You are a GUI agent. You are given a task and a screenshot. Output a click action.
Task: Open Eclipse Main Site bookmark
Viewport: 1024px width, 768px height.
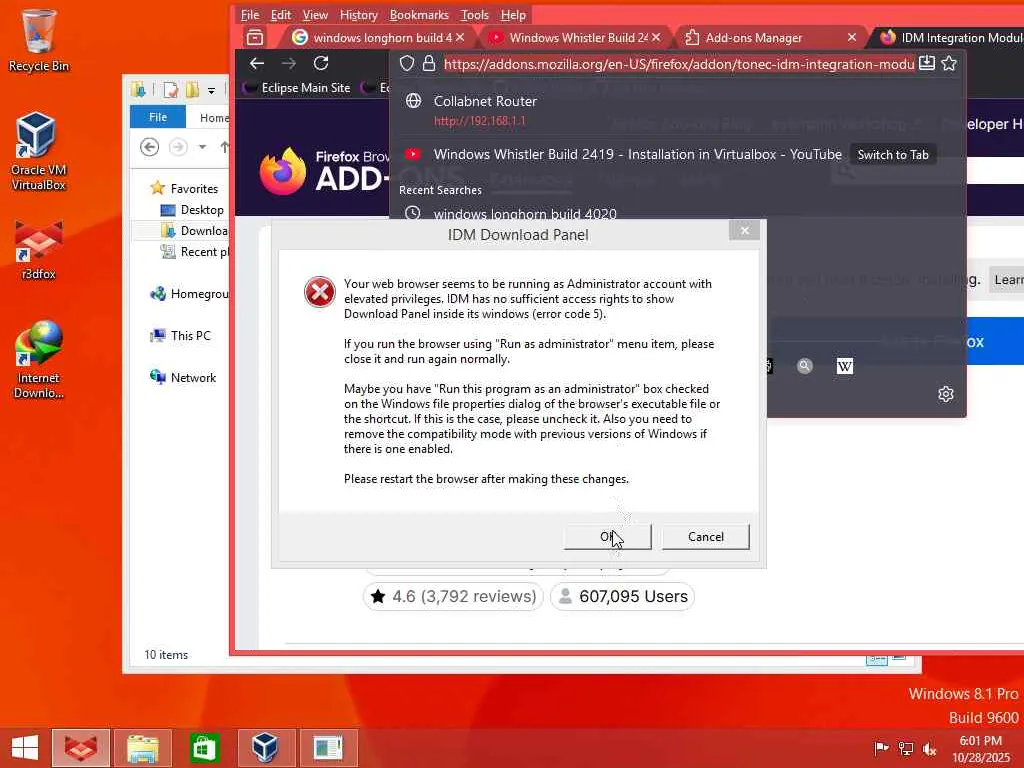tap(297, 88)
